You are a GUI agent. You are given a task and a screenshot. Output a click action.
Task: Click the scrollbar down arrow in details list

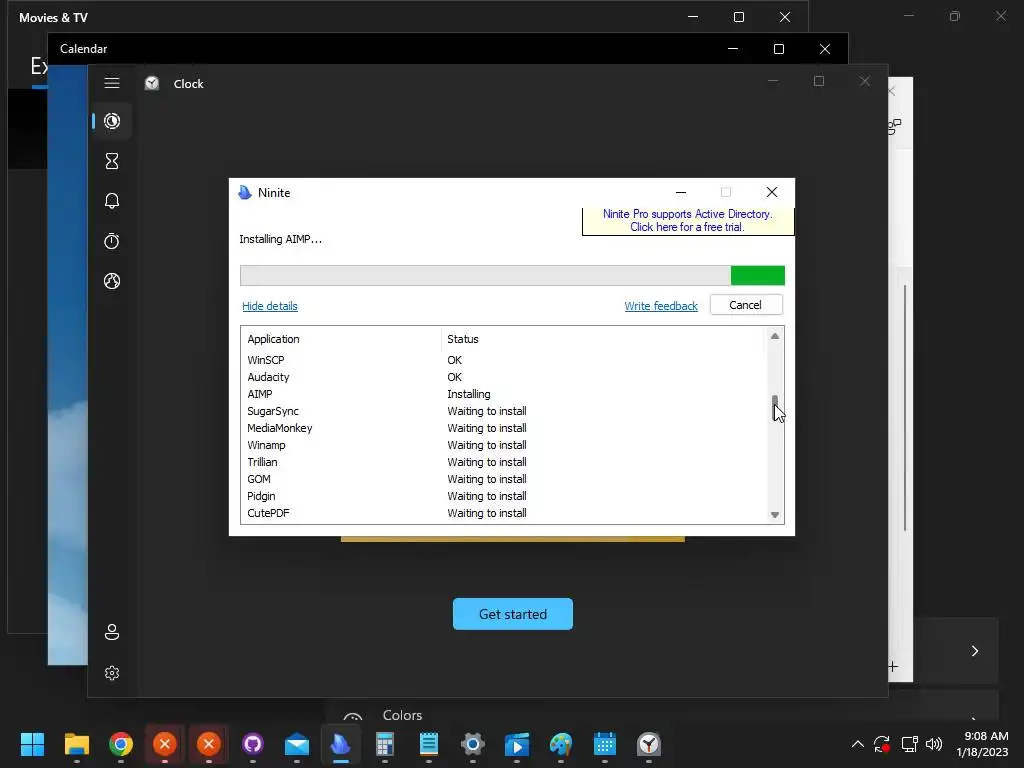775,515
